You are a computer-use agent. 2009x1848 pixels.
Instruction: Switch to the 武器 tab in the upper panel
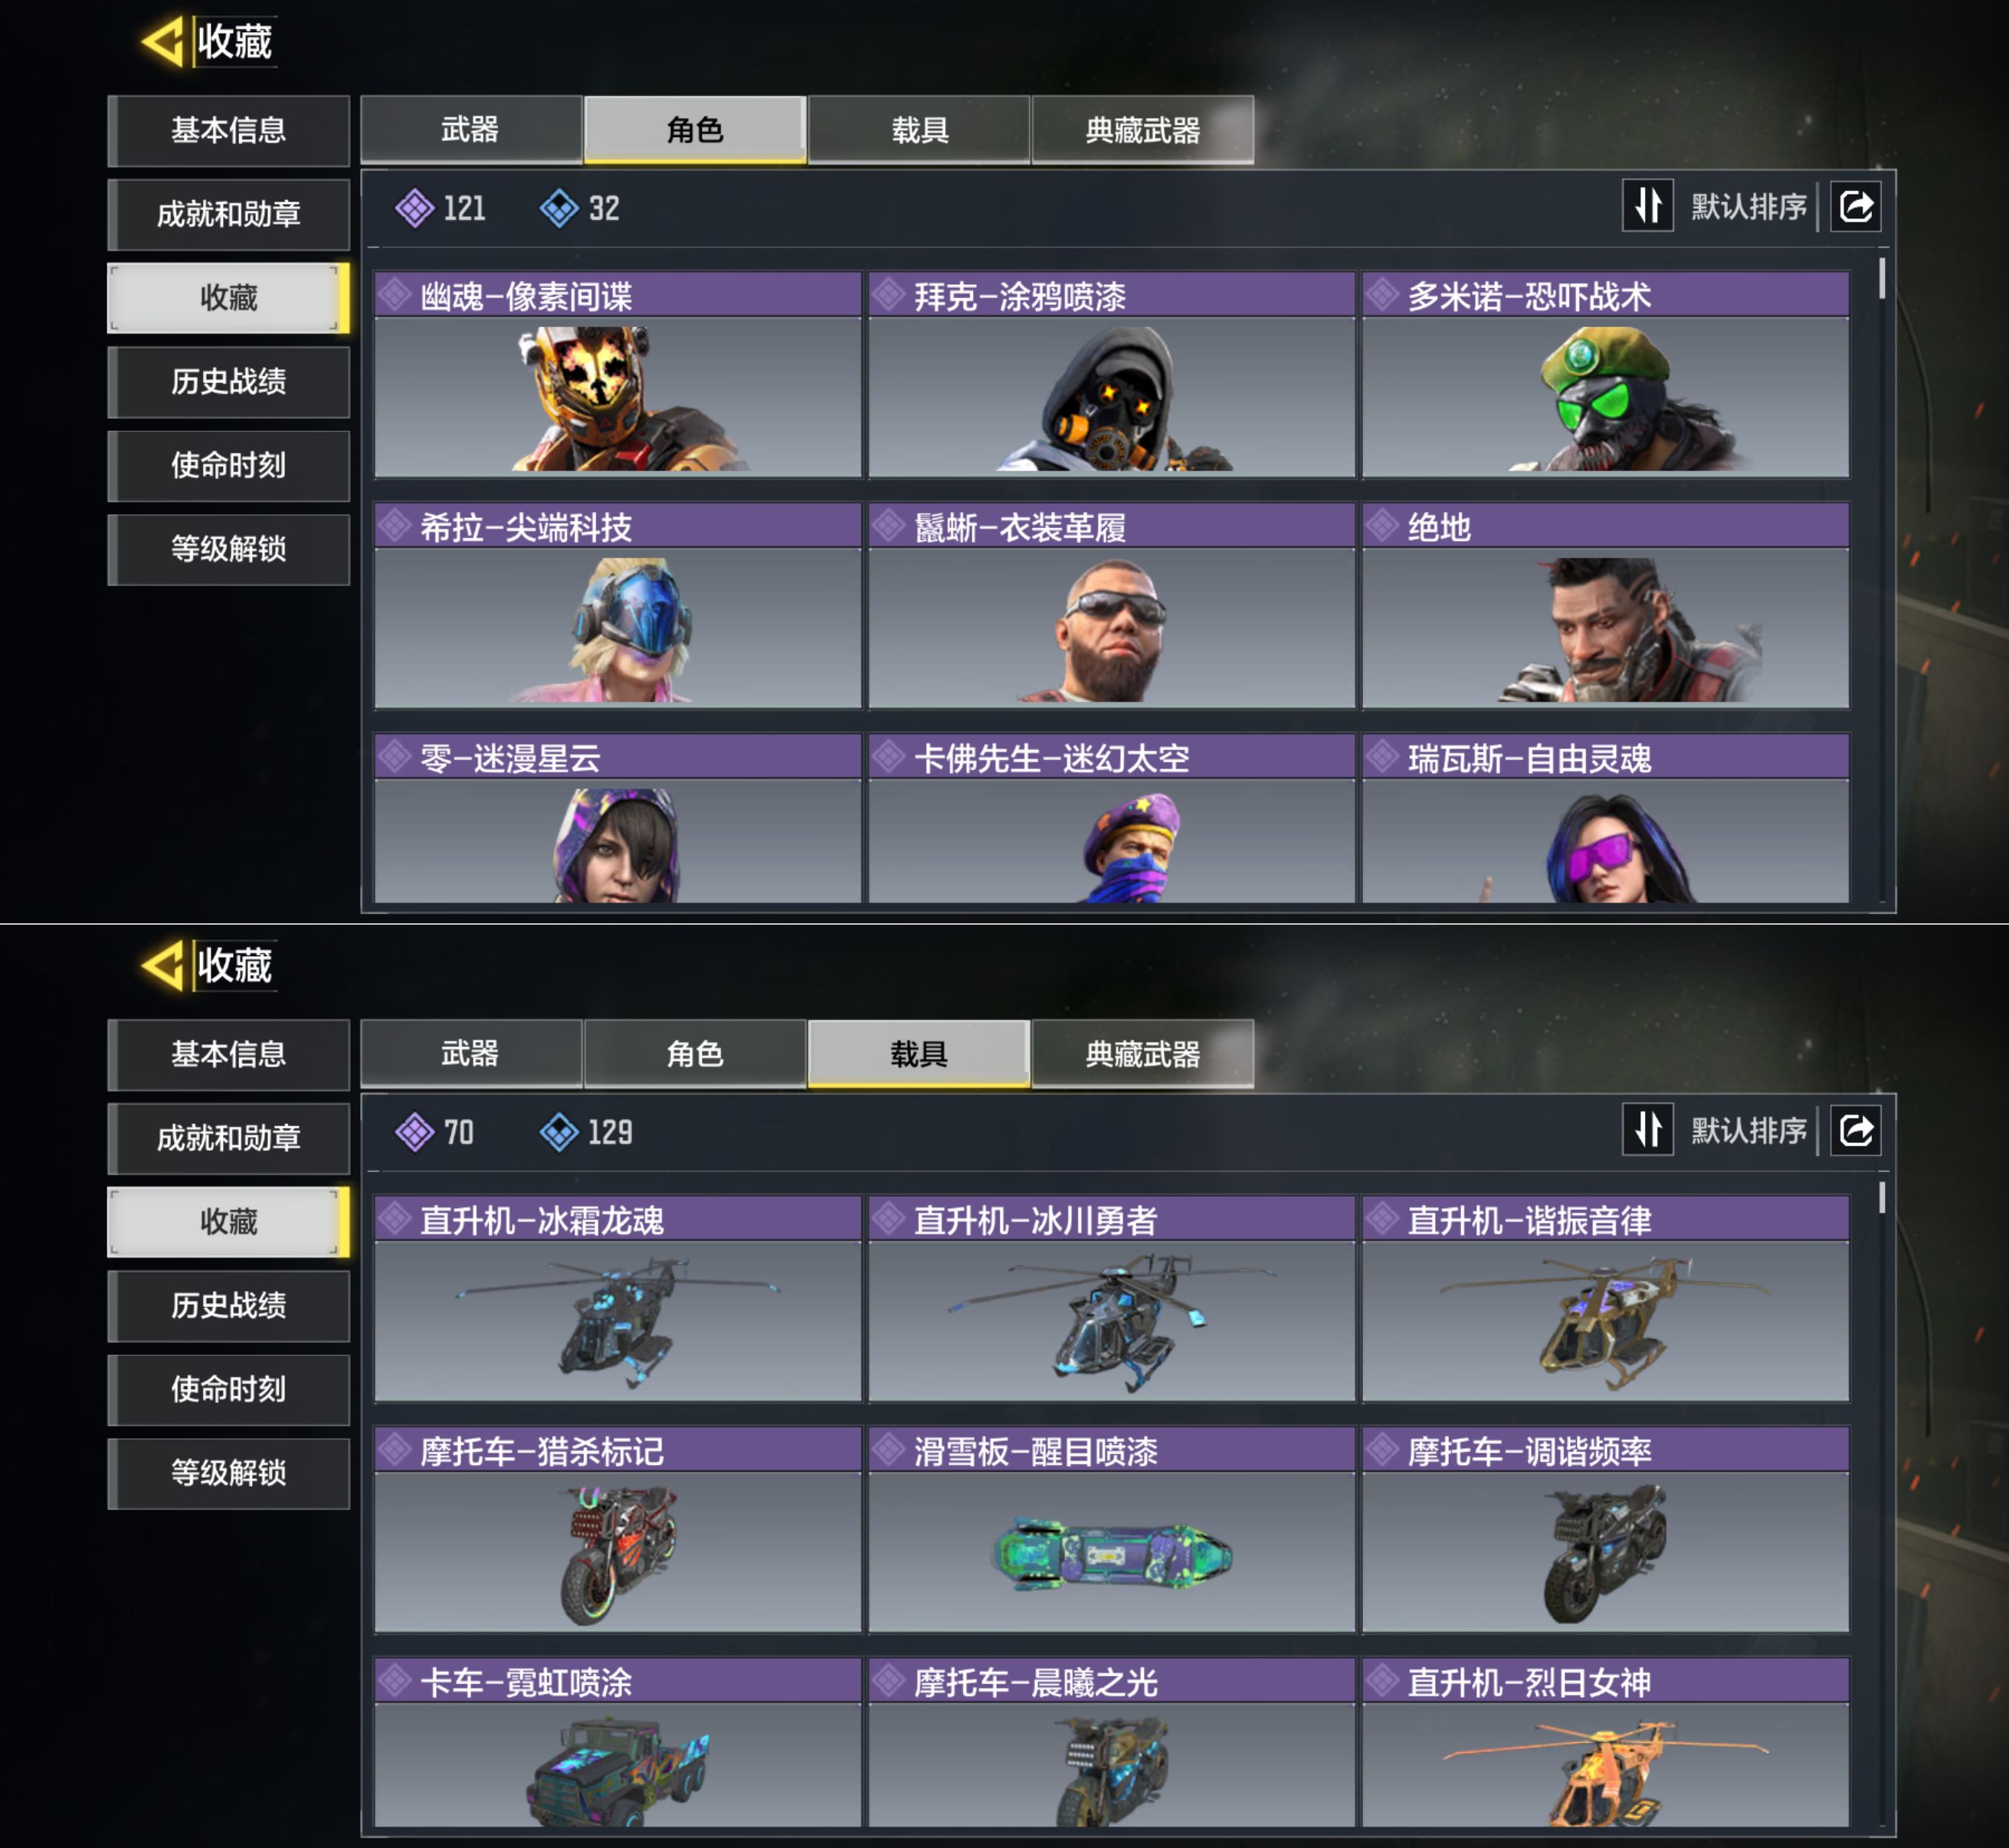[471, 129]
